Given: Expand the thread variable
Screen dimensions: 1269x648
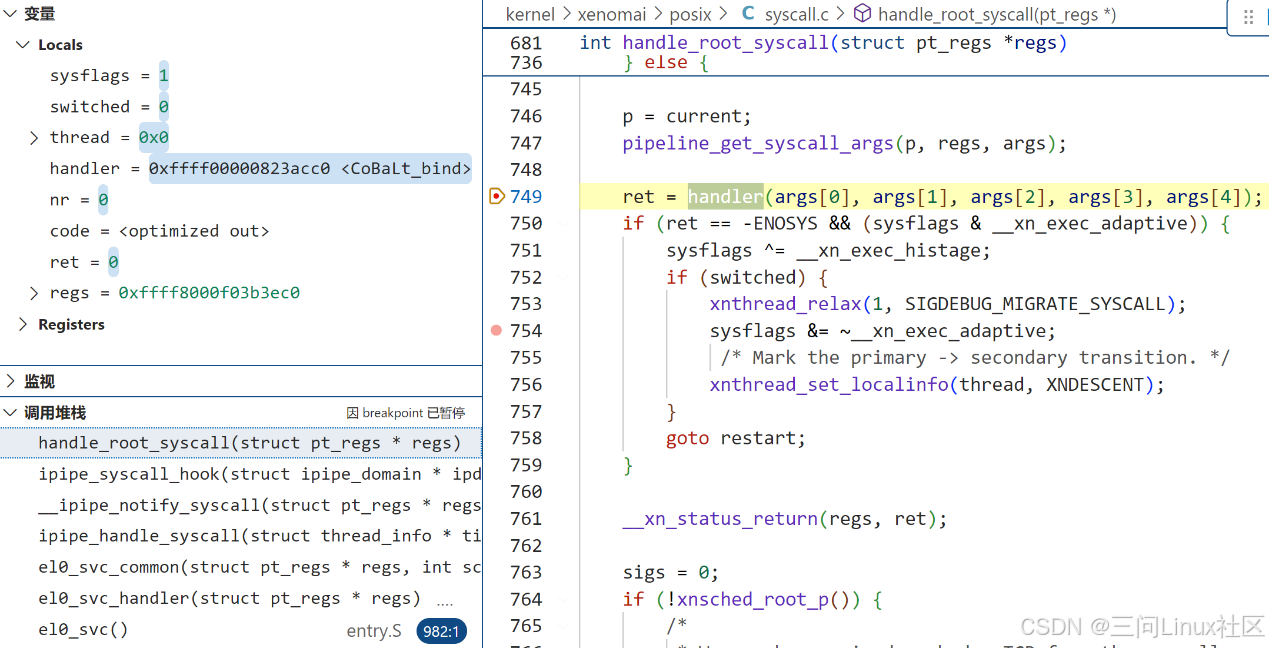Looking at the screenshot, I should coord(34,138).
